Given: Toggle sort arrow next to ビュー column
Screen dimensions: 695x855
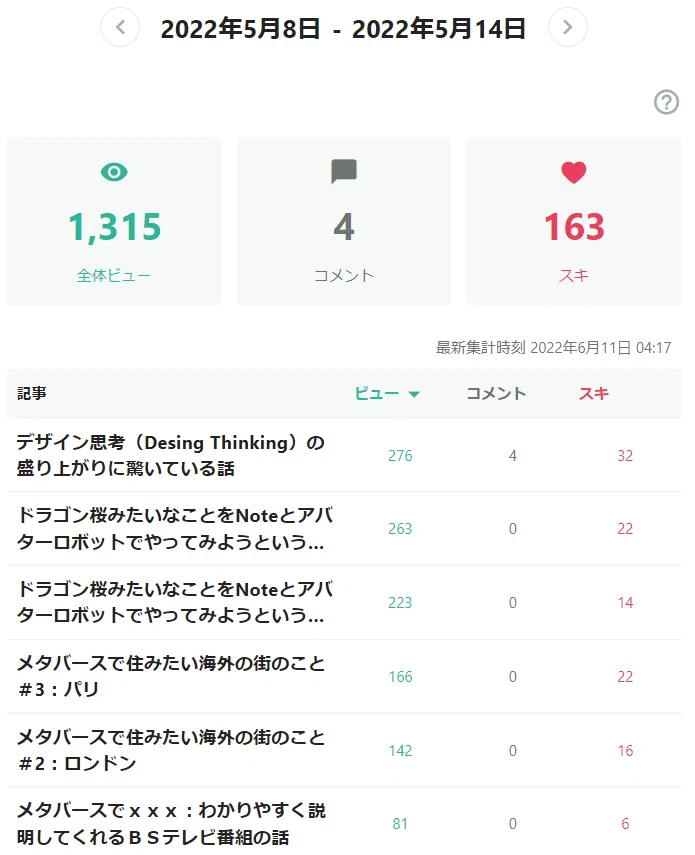Looking at the screenshot, I should (x=414, y=394).
